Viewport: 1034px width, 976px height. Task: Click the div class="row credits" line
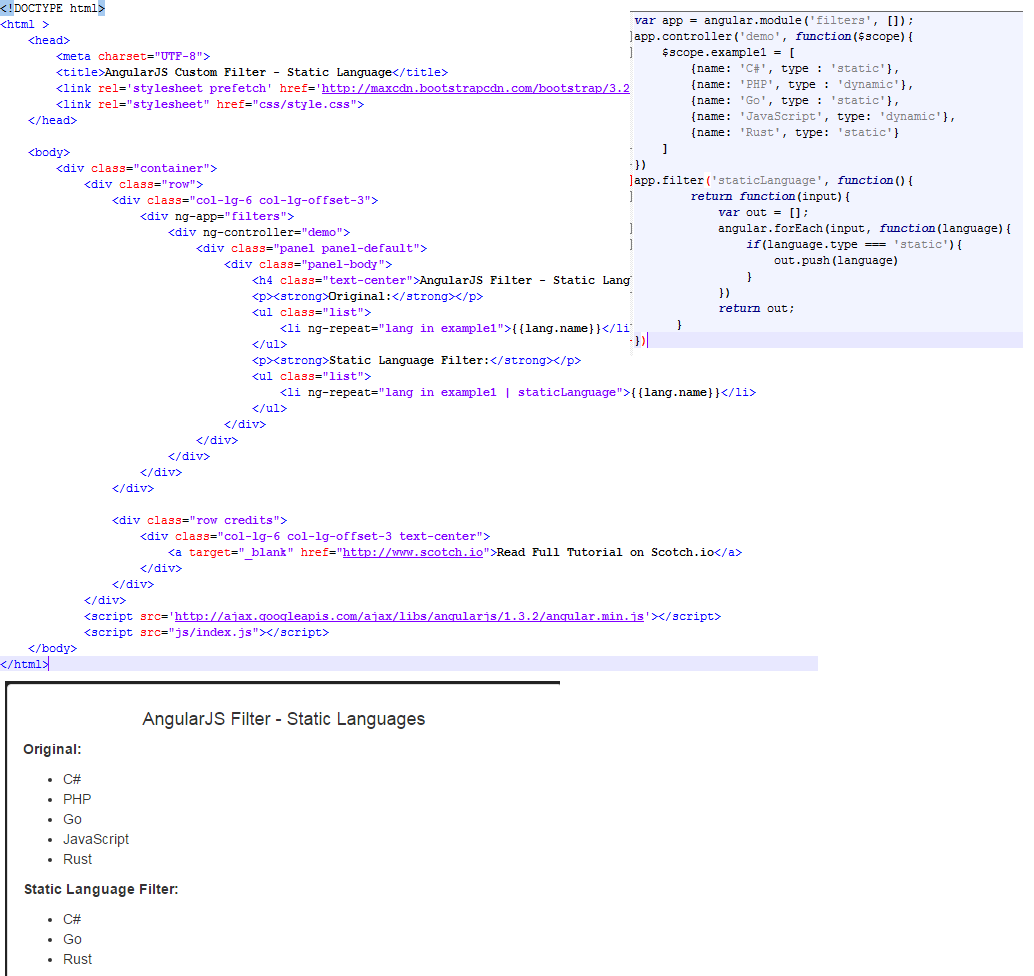click(200, 520)
